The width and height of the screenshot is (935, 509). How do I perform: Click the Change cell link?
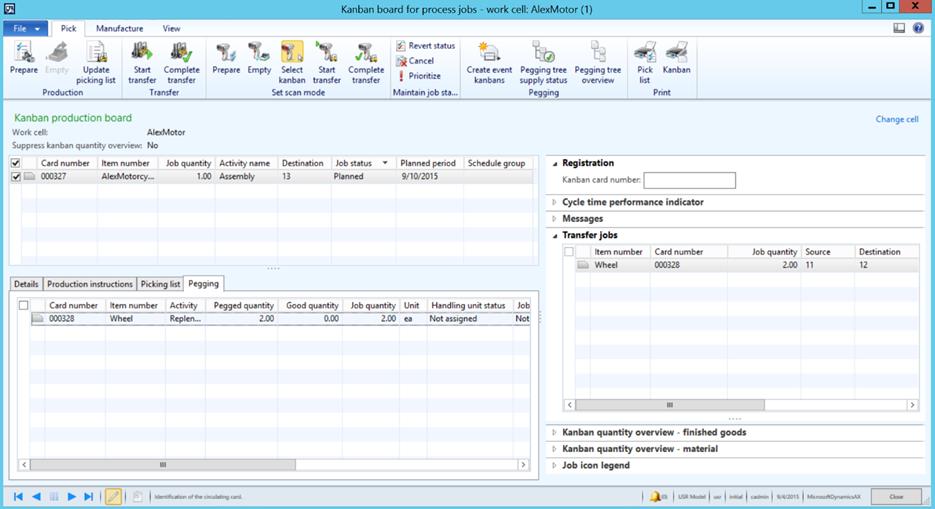897,119
